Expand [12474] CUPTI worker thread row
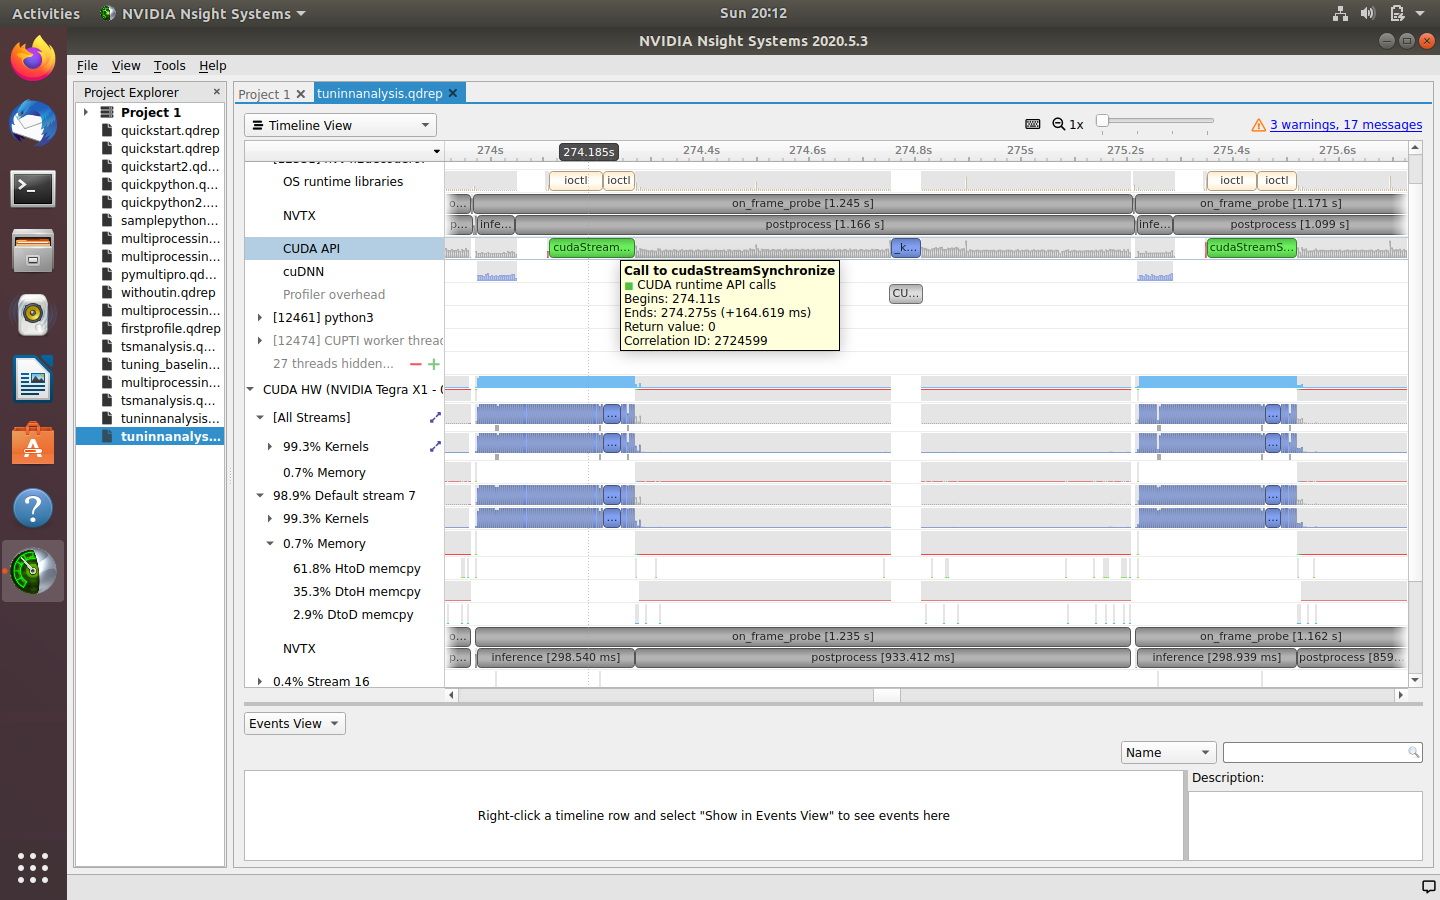1440x900 pixels. tap(260, 340)
